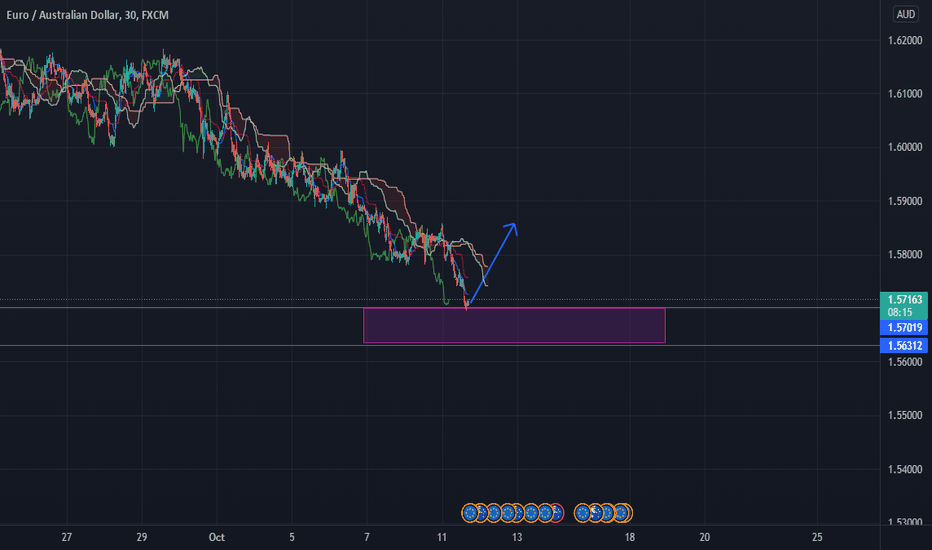Click the 13 date label on time axis

pyautogui.click(x=517, y=538)
